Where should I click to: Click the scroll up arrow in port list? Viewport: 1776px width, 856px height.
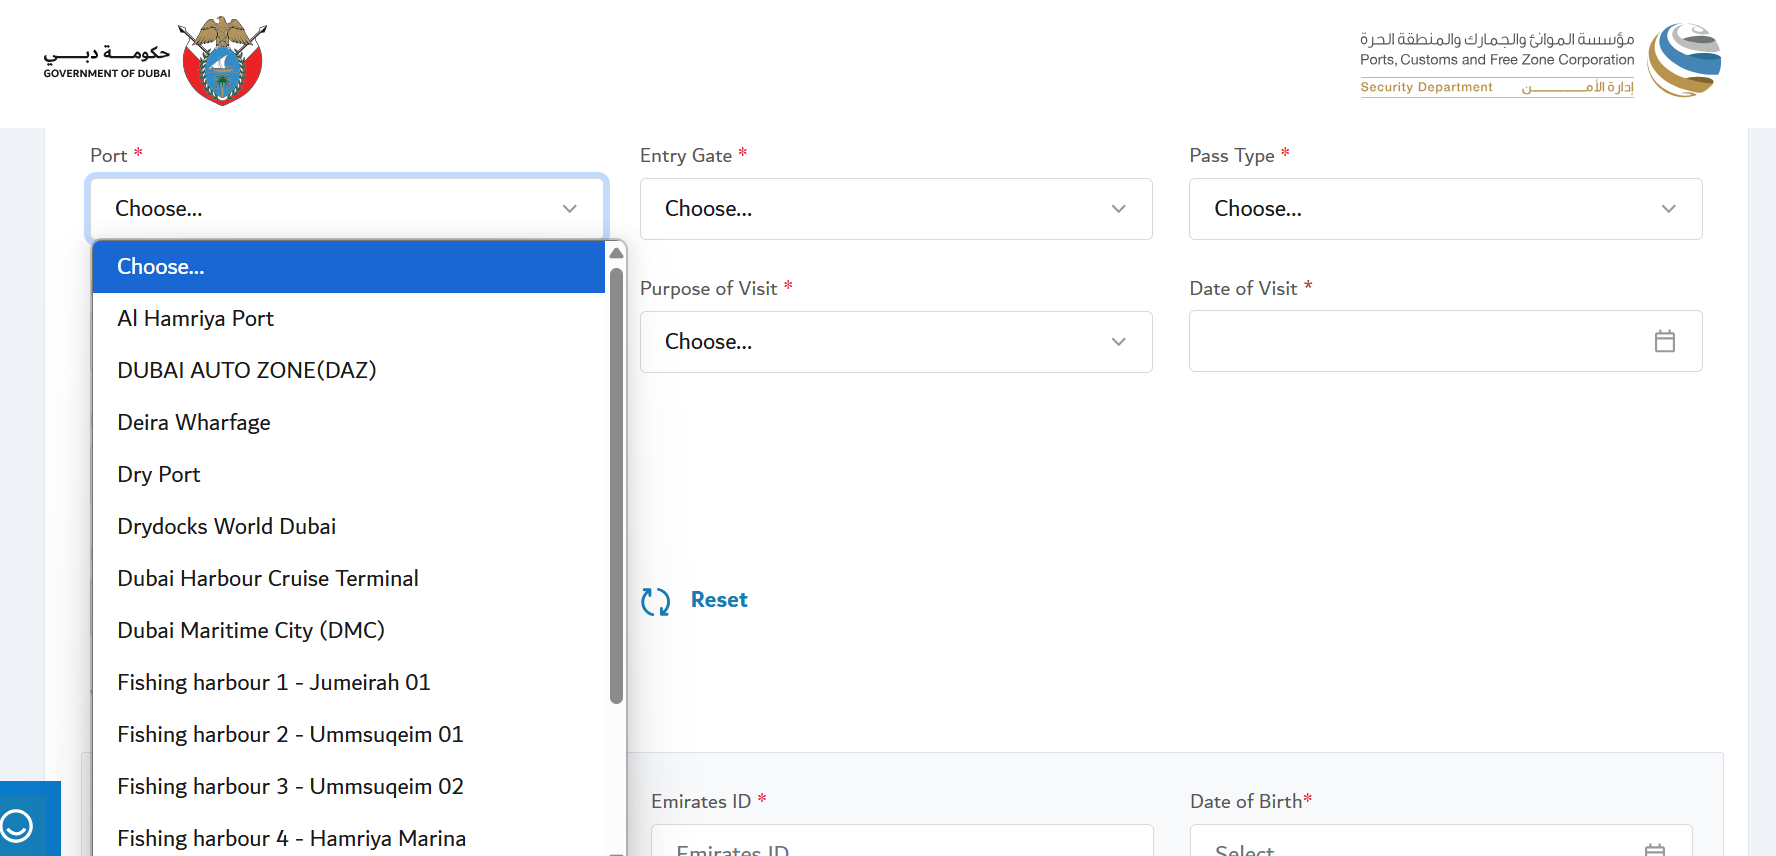(x=617, y=253)
